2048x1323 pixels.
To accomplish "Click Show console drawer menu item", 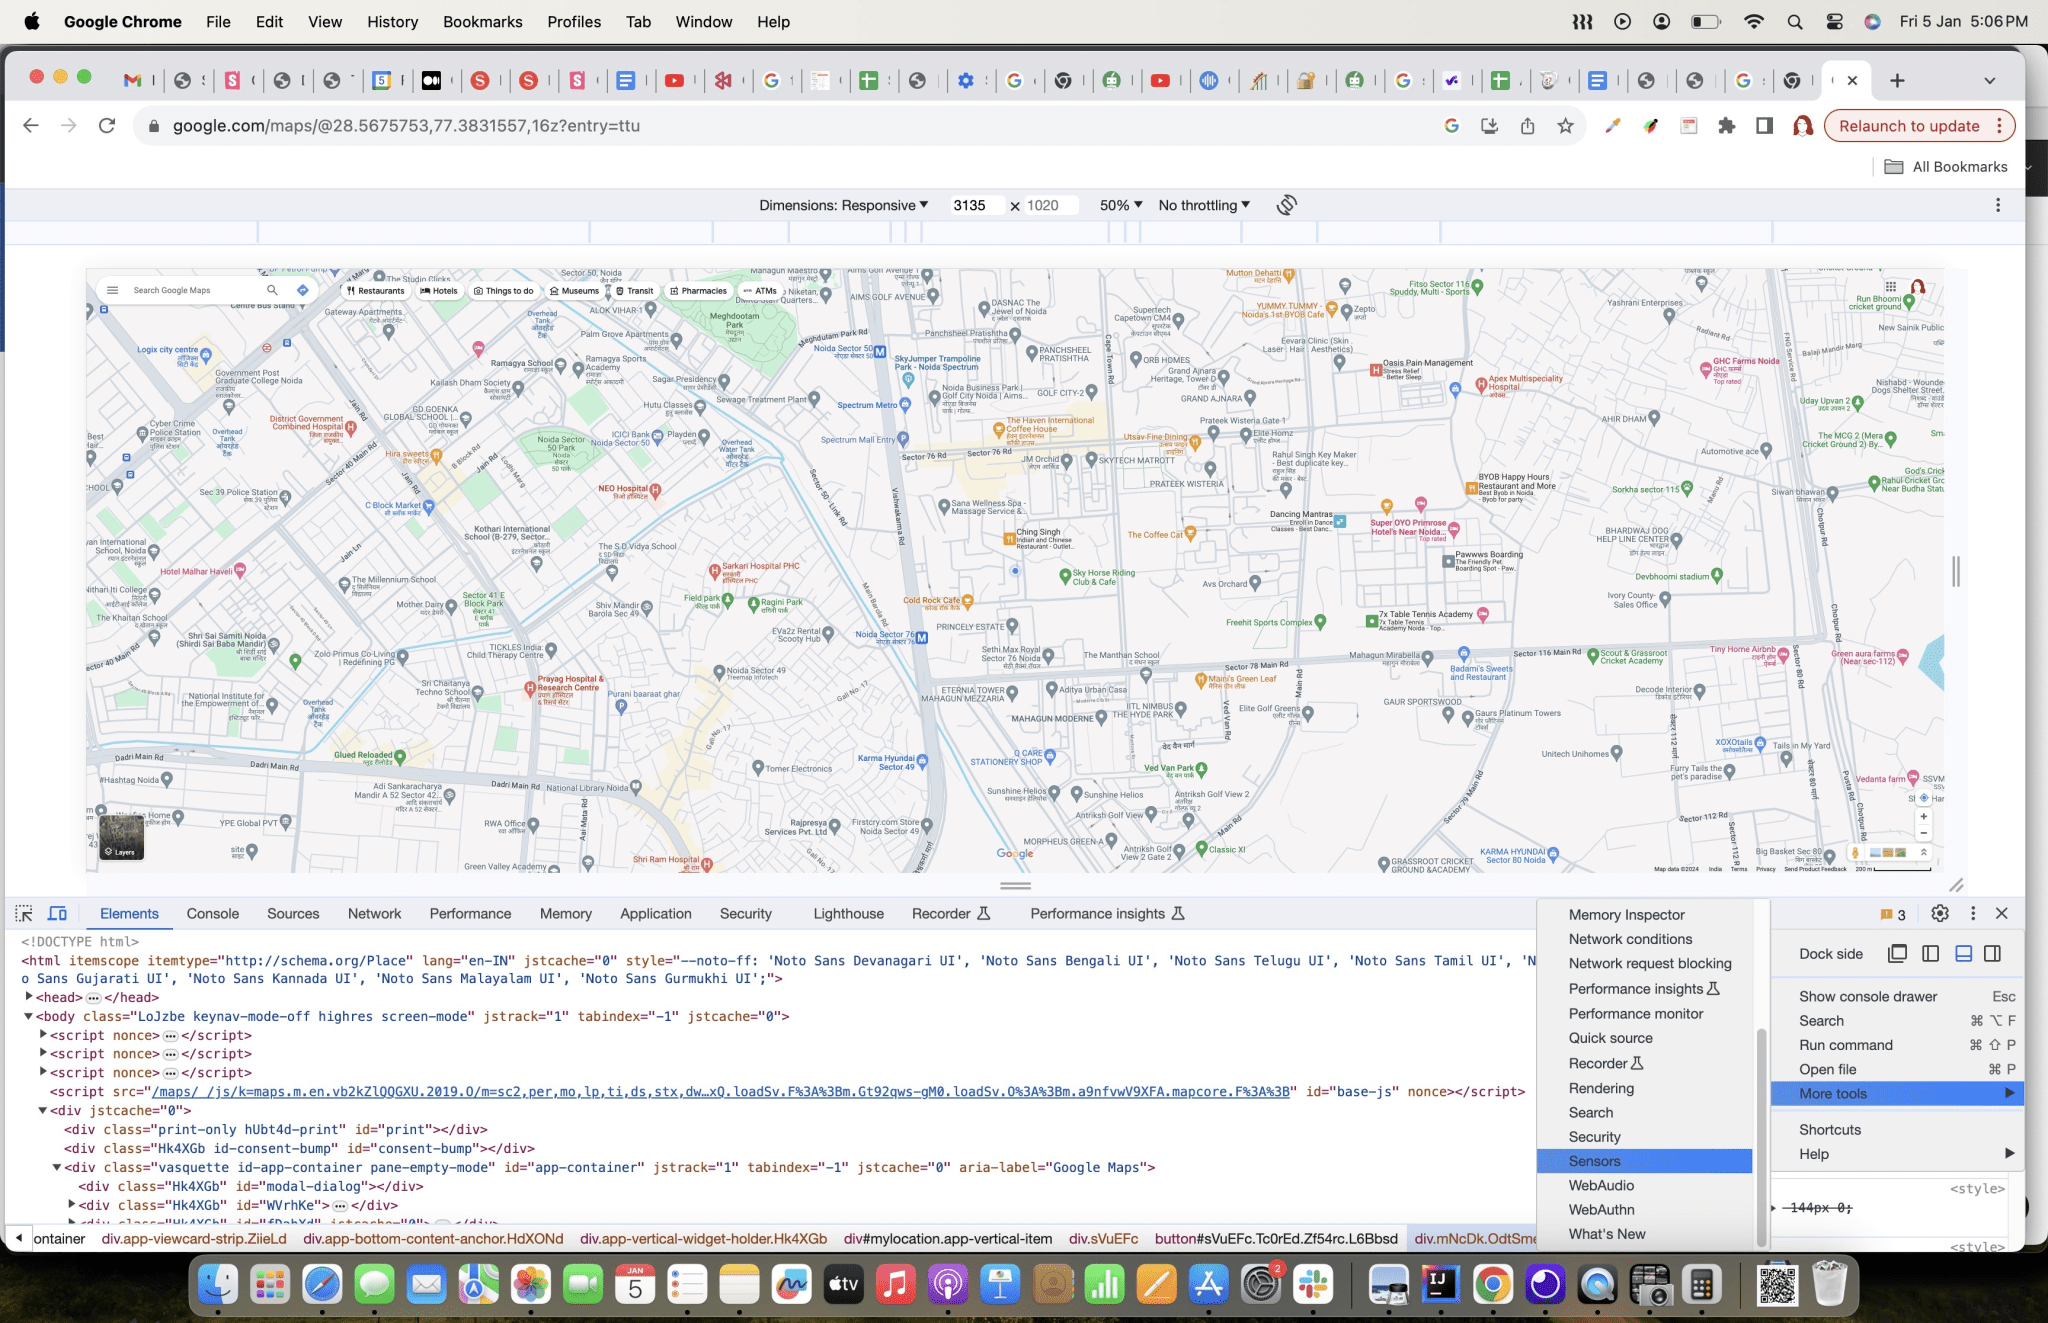I will 1897,996.
